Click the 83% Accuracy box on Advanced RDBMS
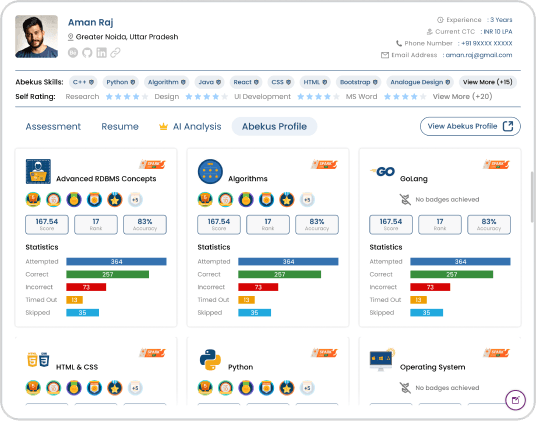Image resolution: width=536 pixels, height=421 pixels. point(145,225)
